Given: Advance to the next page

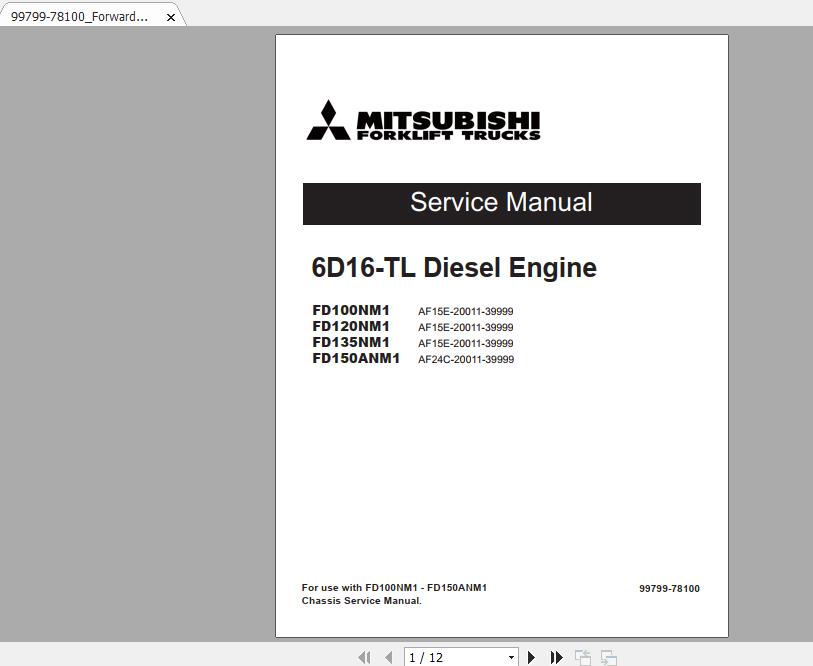Looking at the screenshot, I should 531,658.
